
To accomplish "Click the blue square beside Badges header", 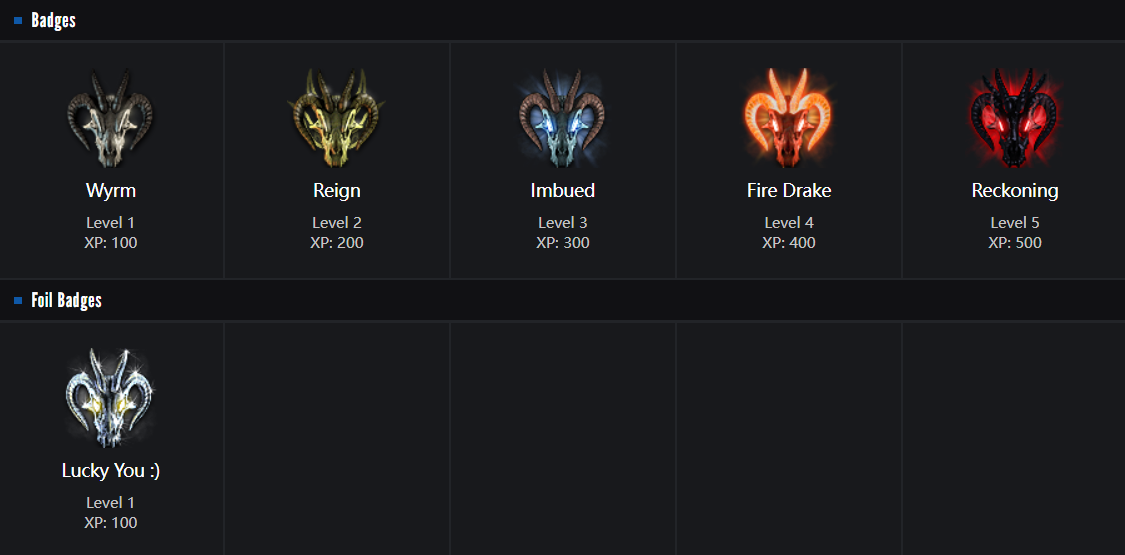I will point(18,20).
